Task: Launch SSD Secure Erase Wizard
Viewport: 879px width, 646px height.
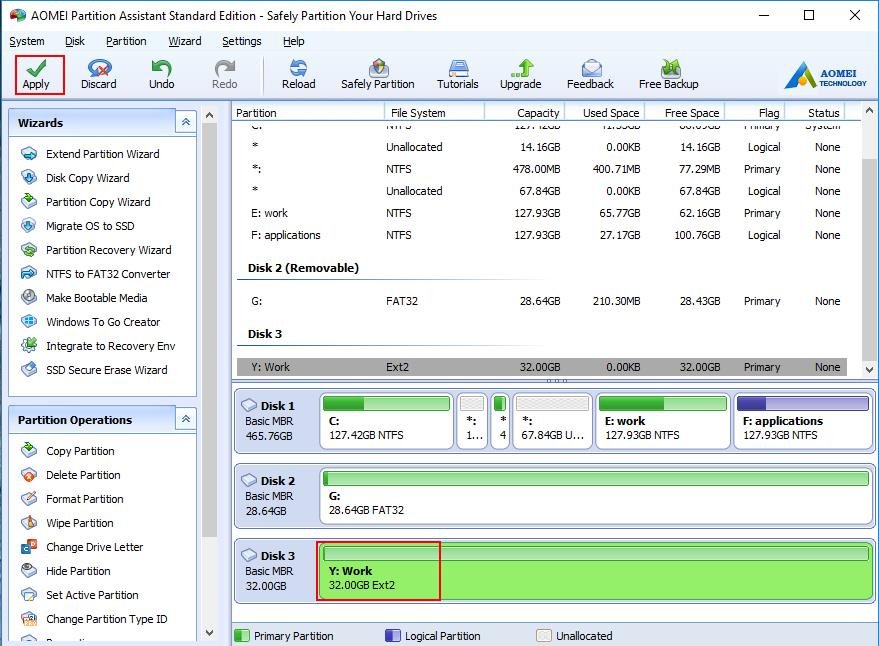Action: 107,370
